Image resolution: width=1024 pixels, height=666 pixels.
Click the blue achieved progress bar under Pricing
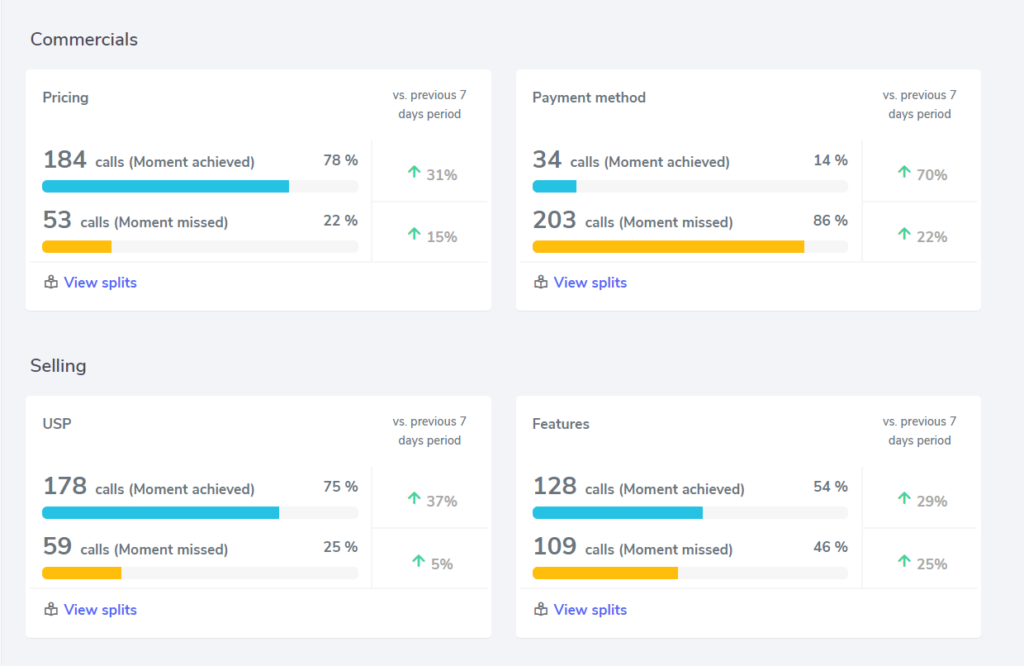165,186
